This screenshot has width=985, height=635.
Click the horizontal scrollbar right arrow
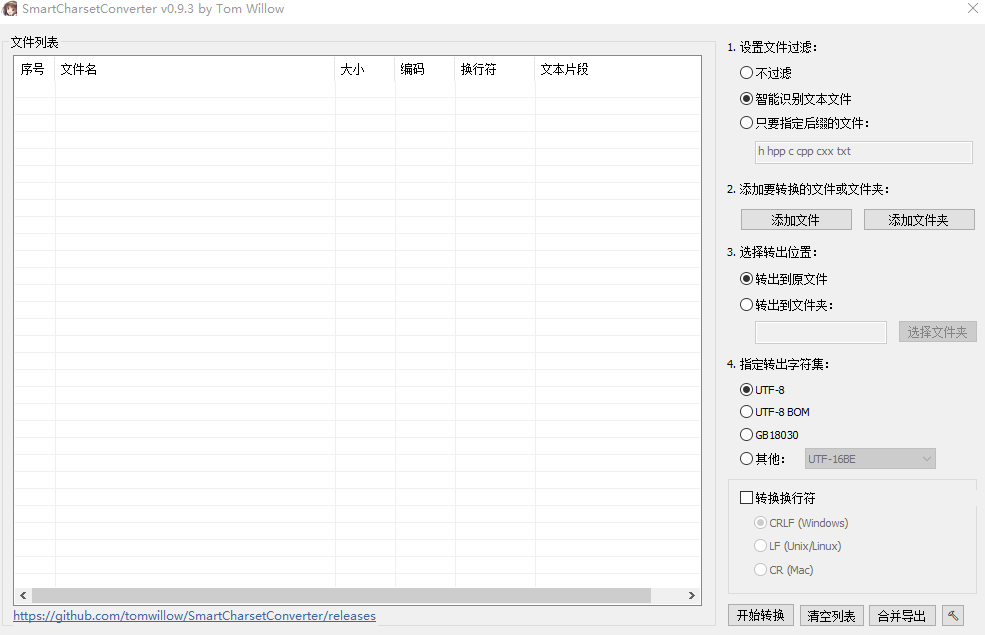coord(692,595)
